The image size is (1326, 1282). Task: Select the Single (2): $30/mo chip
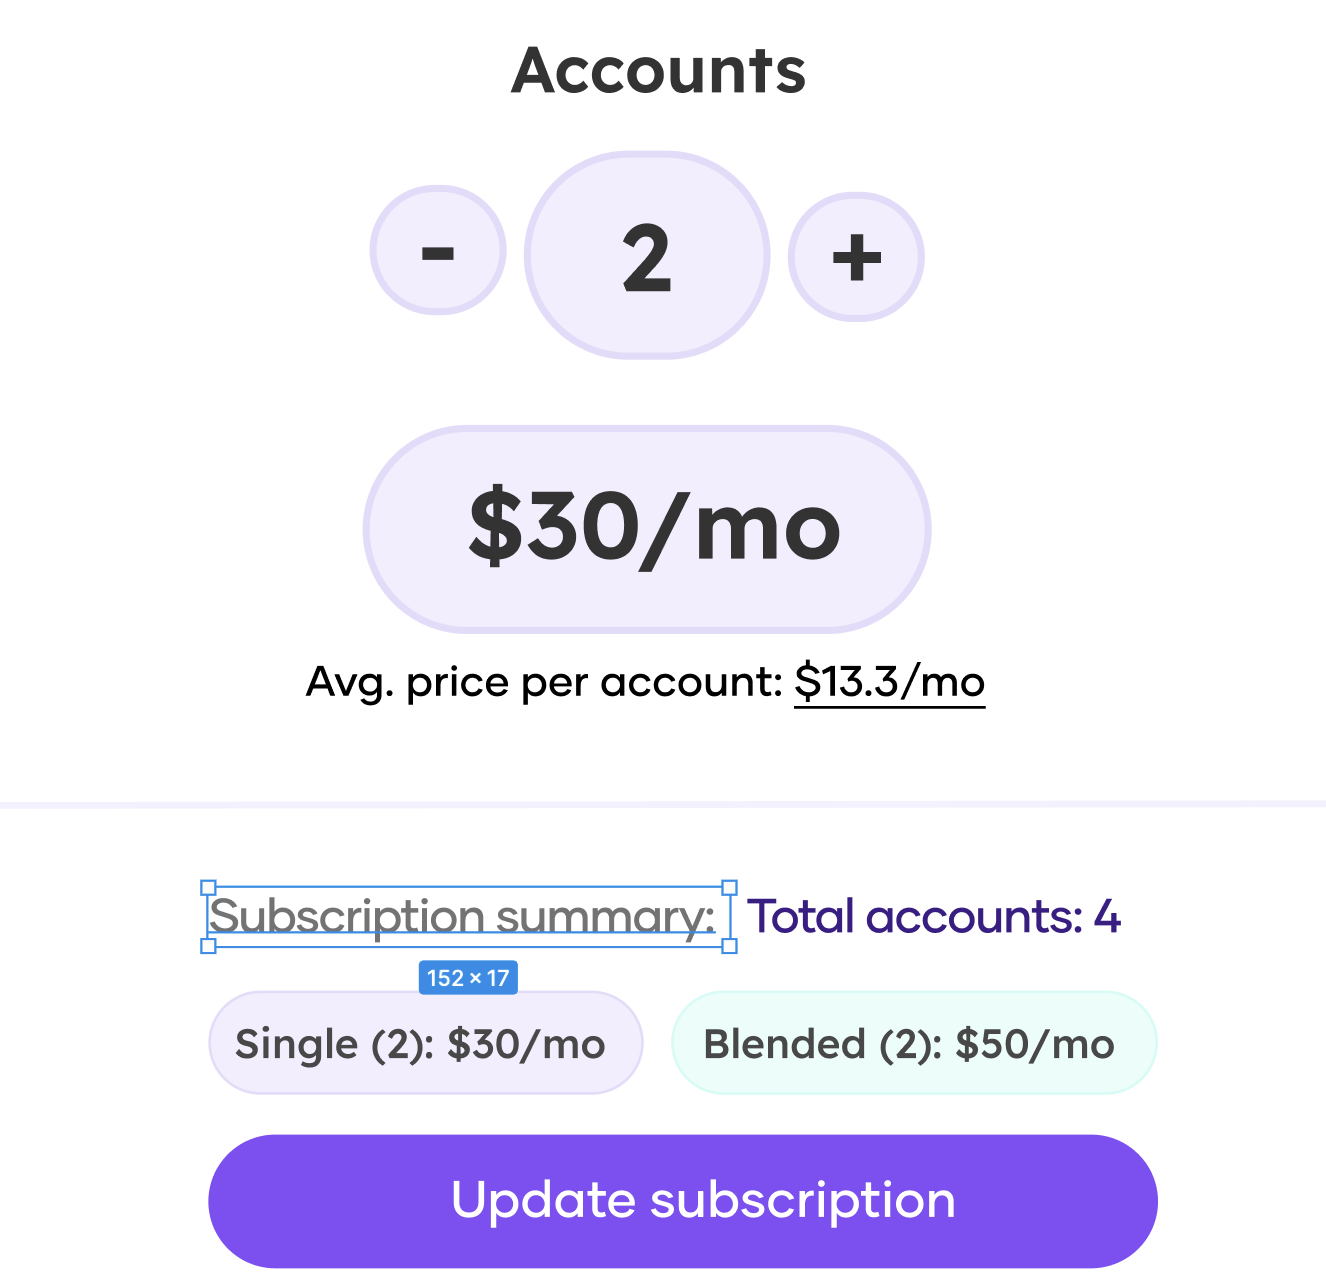pyautogui.click(x=425, y=1043)
